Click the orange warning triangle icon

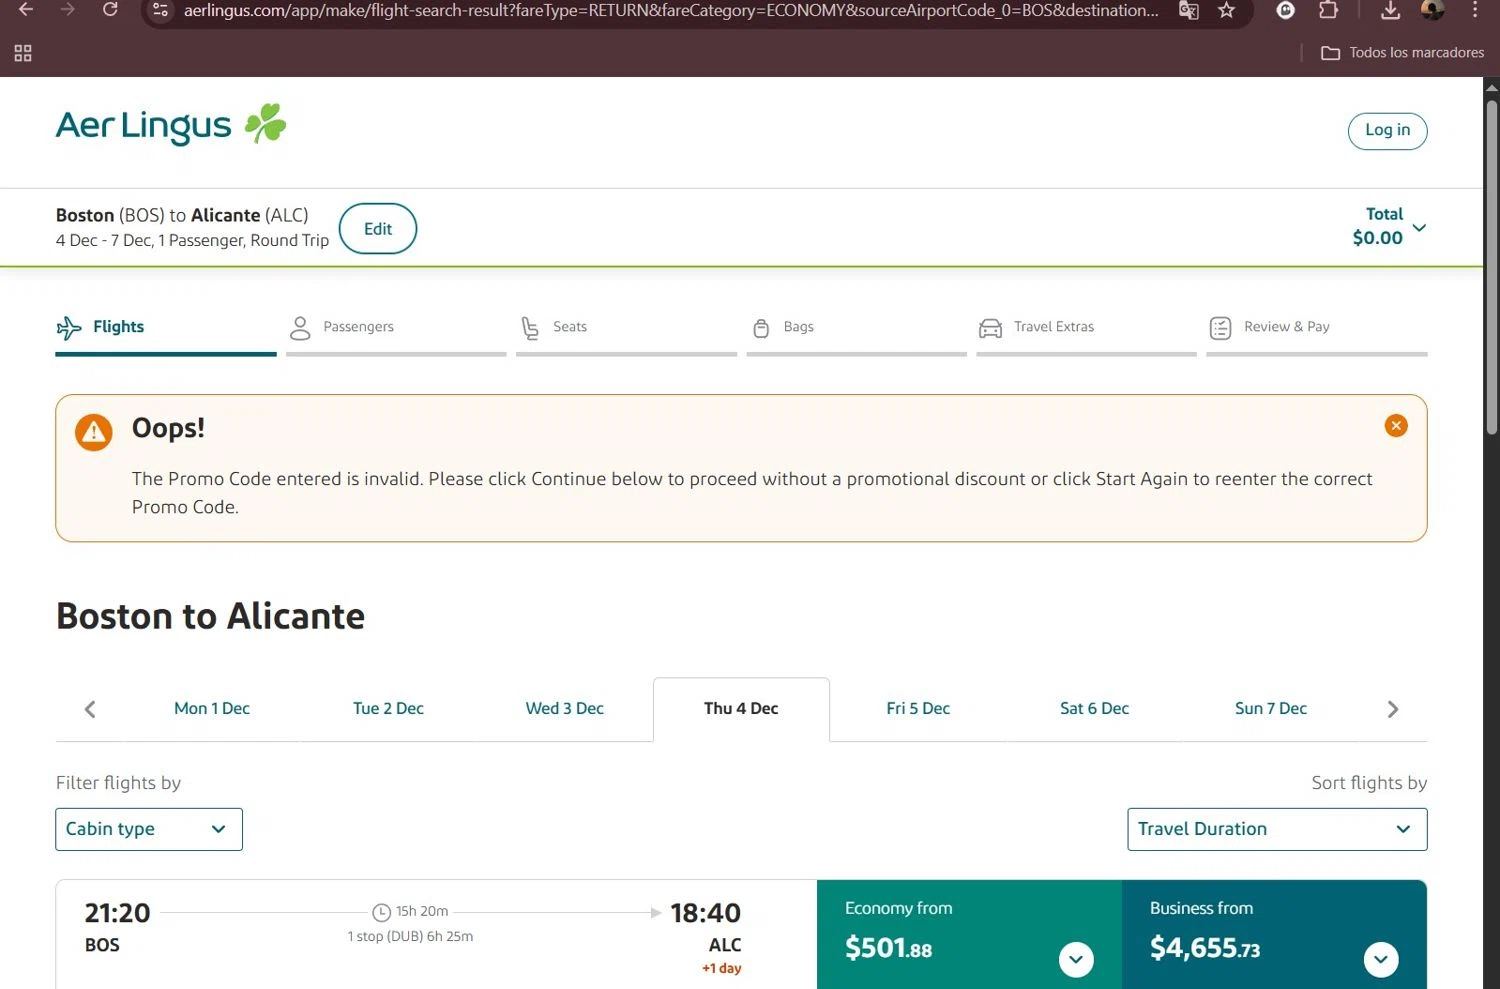[94, 432]
